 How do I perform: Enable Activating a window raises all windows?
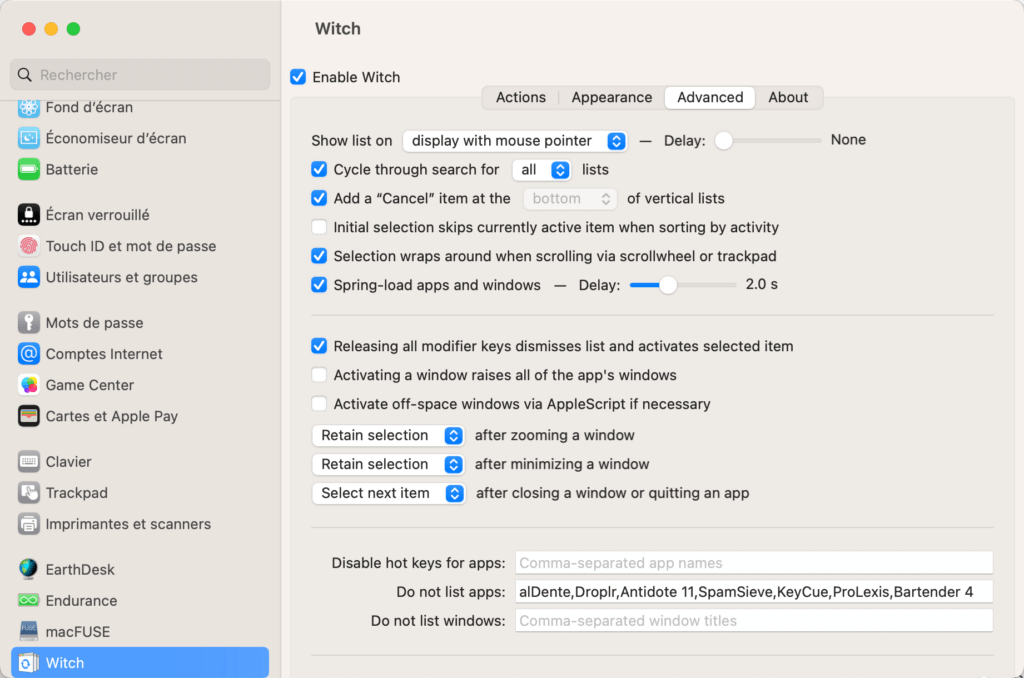pyautogui.click(x=319, y=375)
